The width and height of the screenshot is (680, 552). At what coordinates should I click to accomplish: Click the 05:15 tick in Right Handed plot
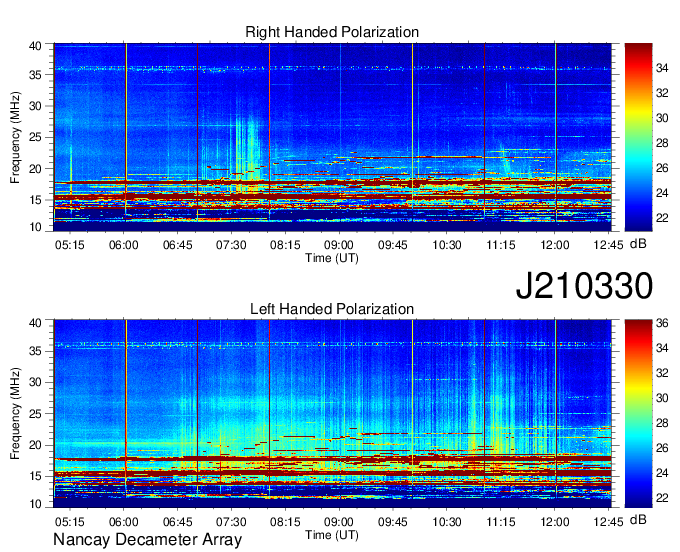69,245
